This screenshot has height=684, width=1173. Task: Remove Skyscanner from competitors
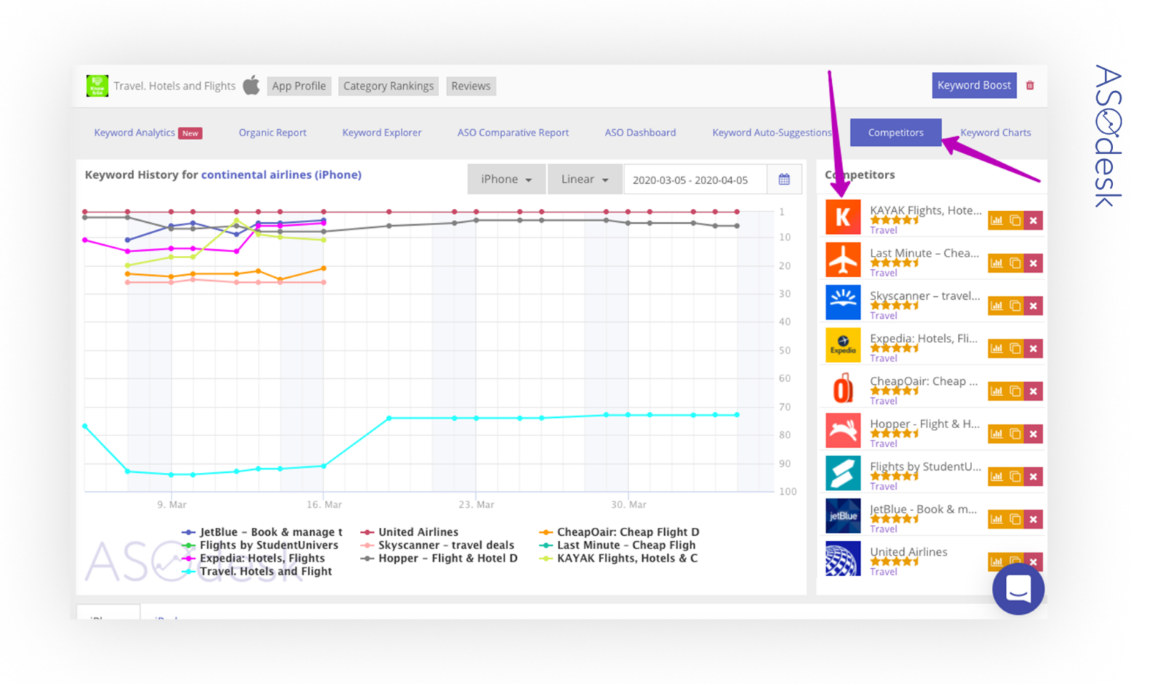(1034, 305)
